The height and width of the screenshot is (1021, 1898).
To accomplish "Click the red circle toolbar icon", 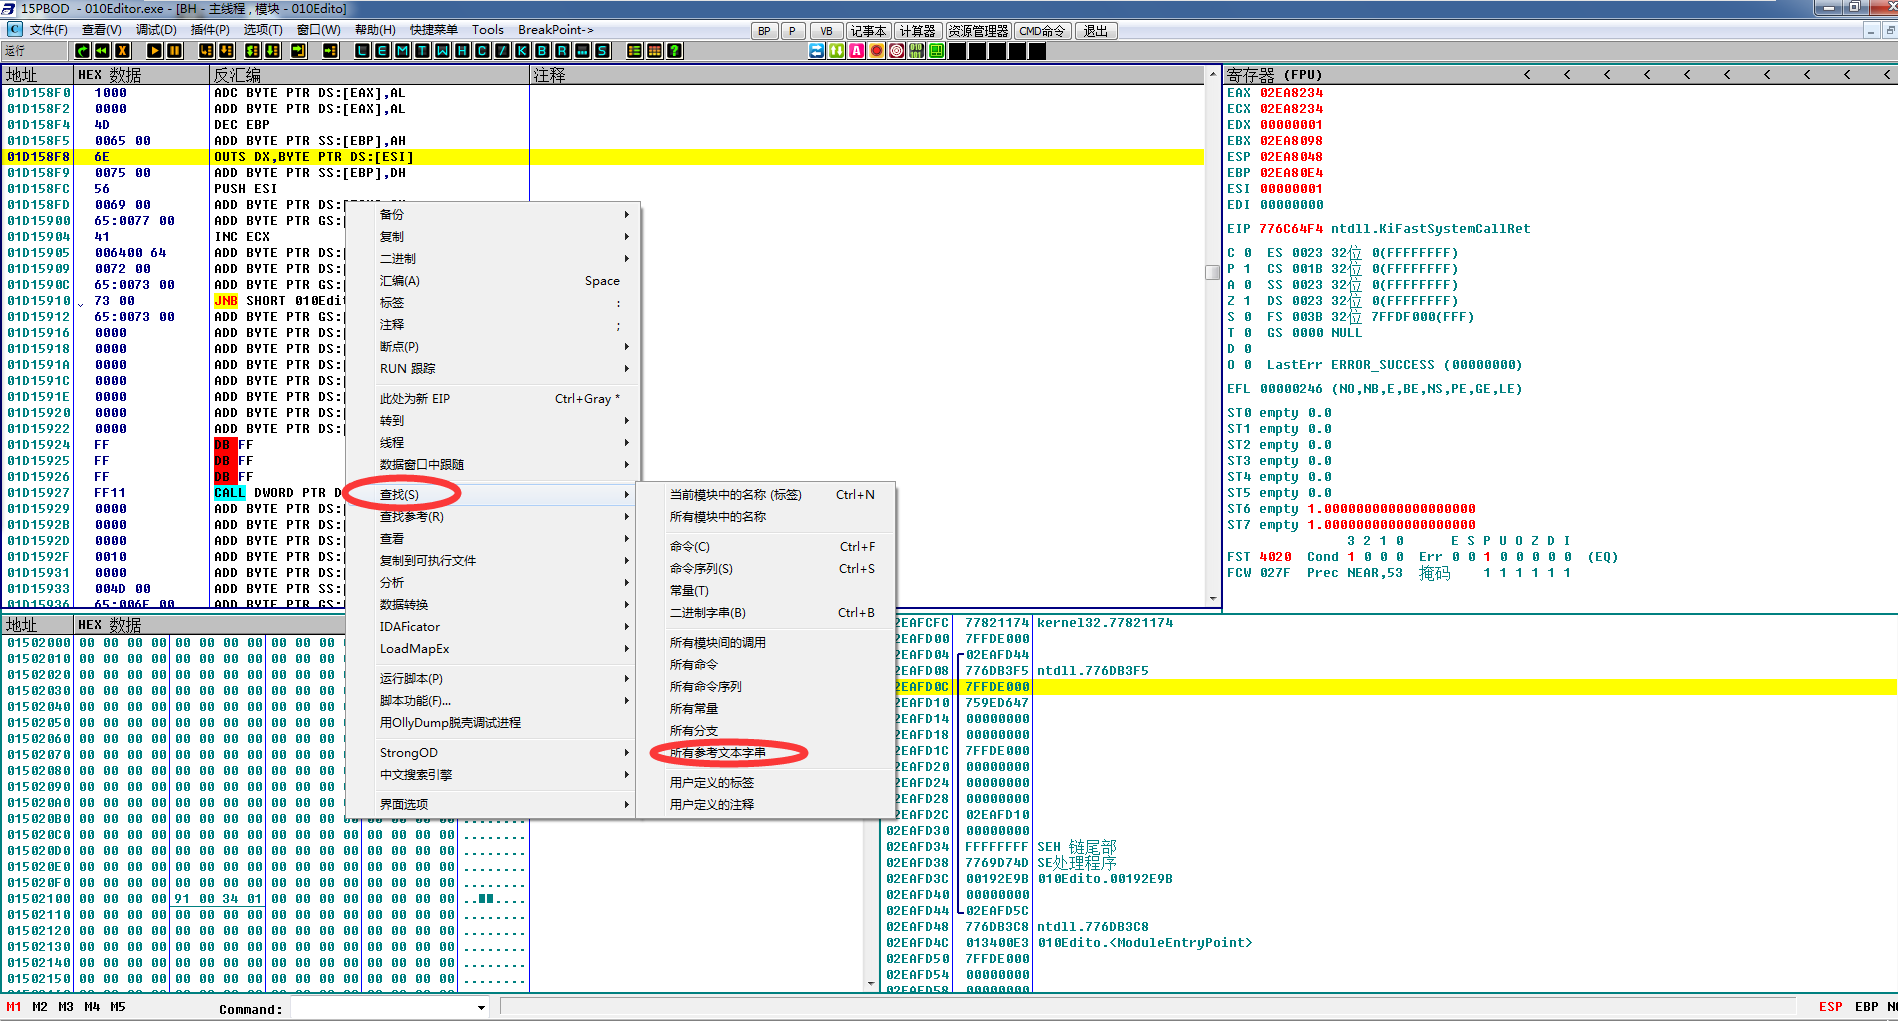I will 877,50.
